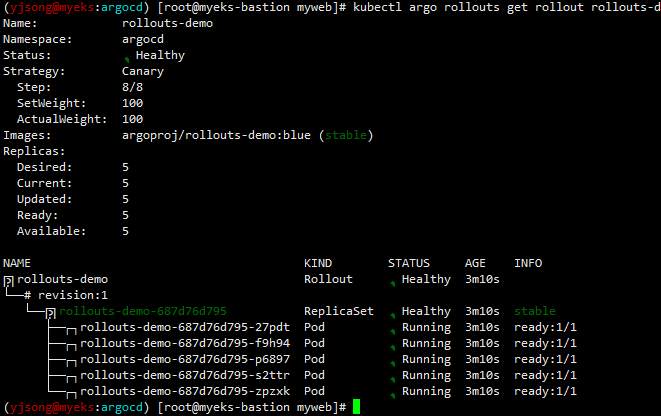Viewport: 661px width, 416px height.
Task: Click the 'ReplicaSet' kind cell
Action: 339,311
